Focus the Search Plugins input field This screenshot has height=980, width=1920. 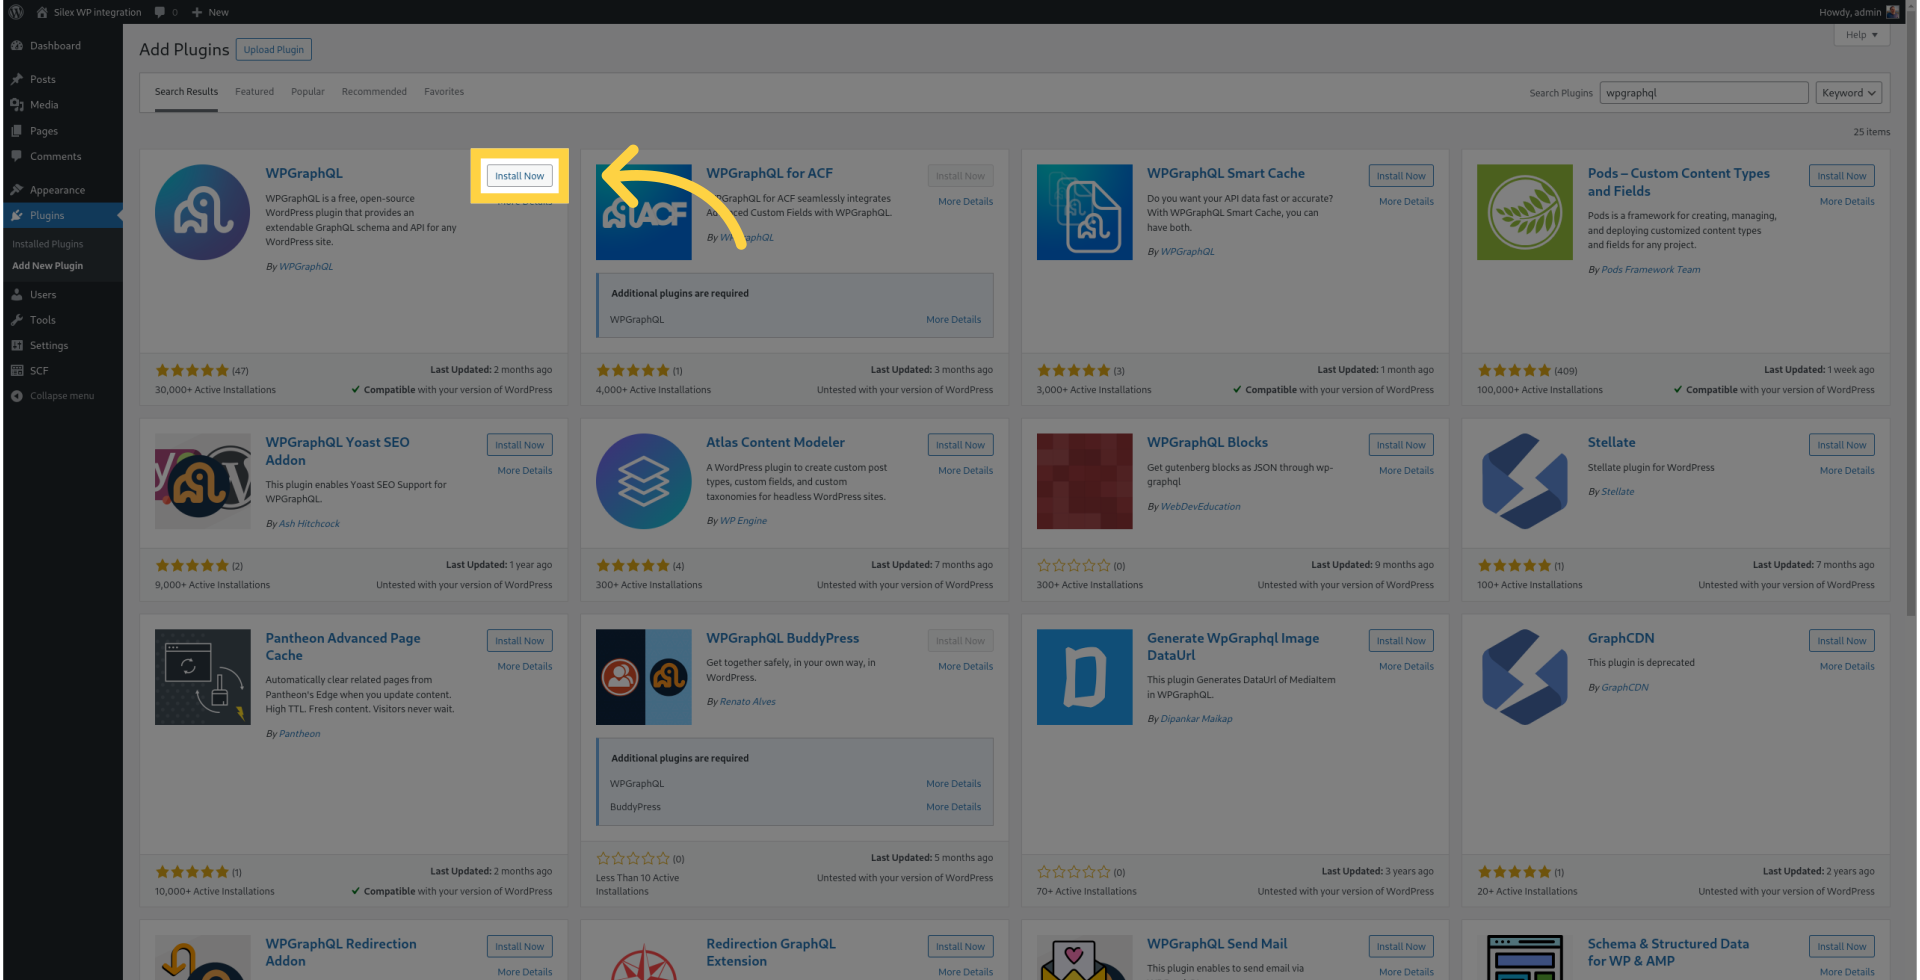click(x=1704, y=93)
